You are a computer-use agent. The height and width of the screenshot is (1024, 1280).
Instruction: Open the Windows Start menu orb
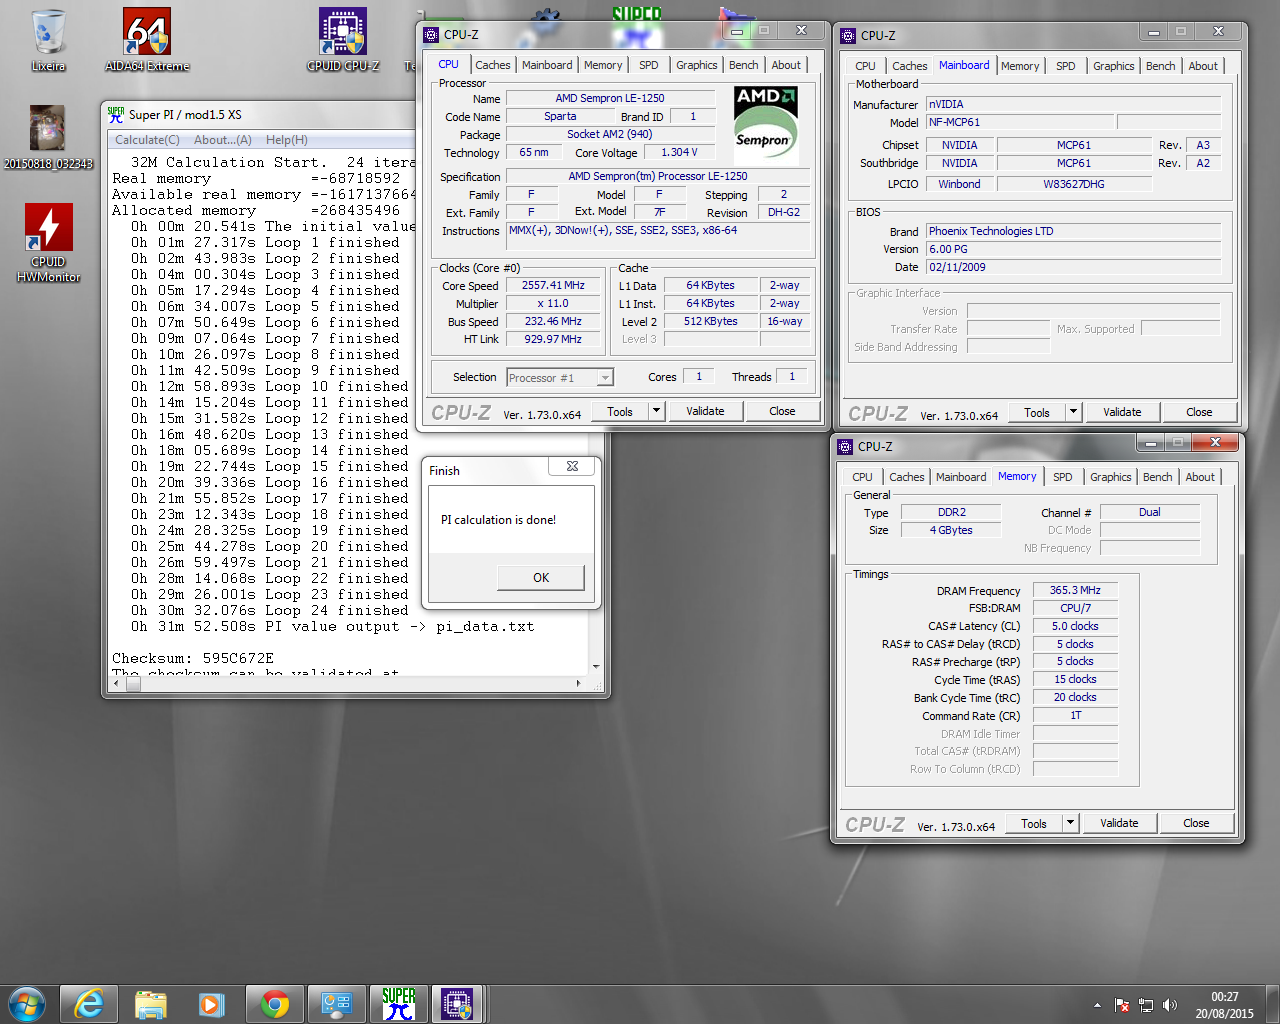pyautogui.click(x=27, y=1004)
